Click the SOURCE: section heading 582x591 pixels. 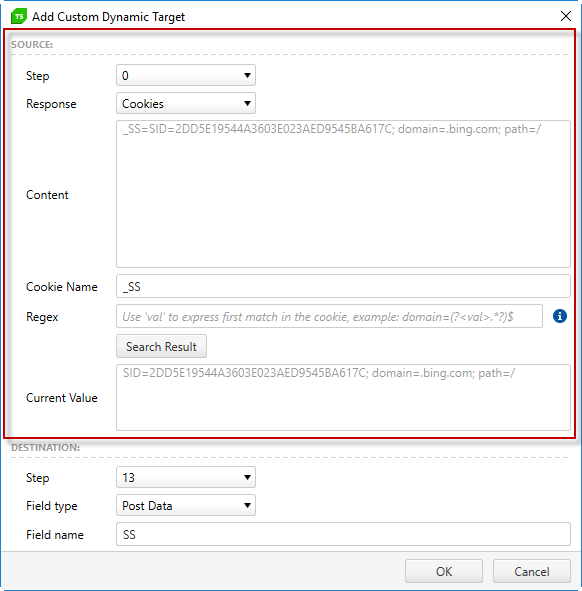click(32, 44)
